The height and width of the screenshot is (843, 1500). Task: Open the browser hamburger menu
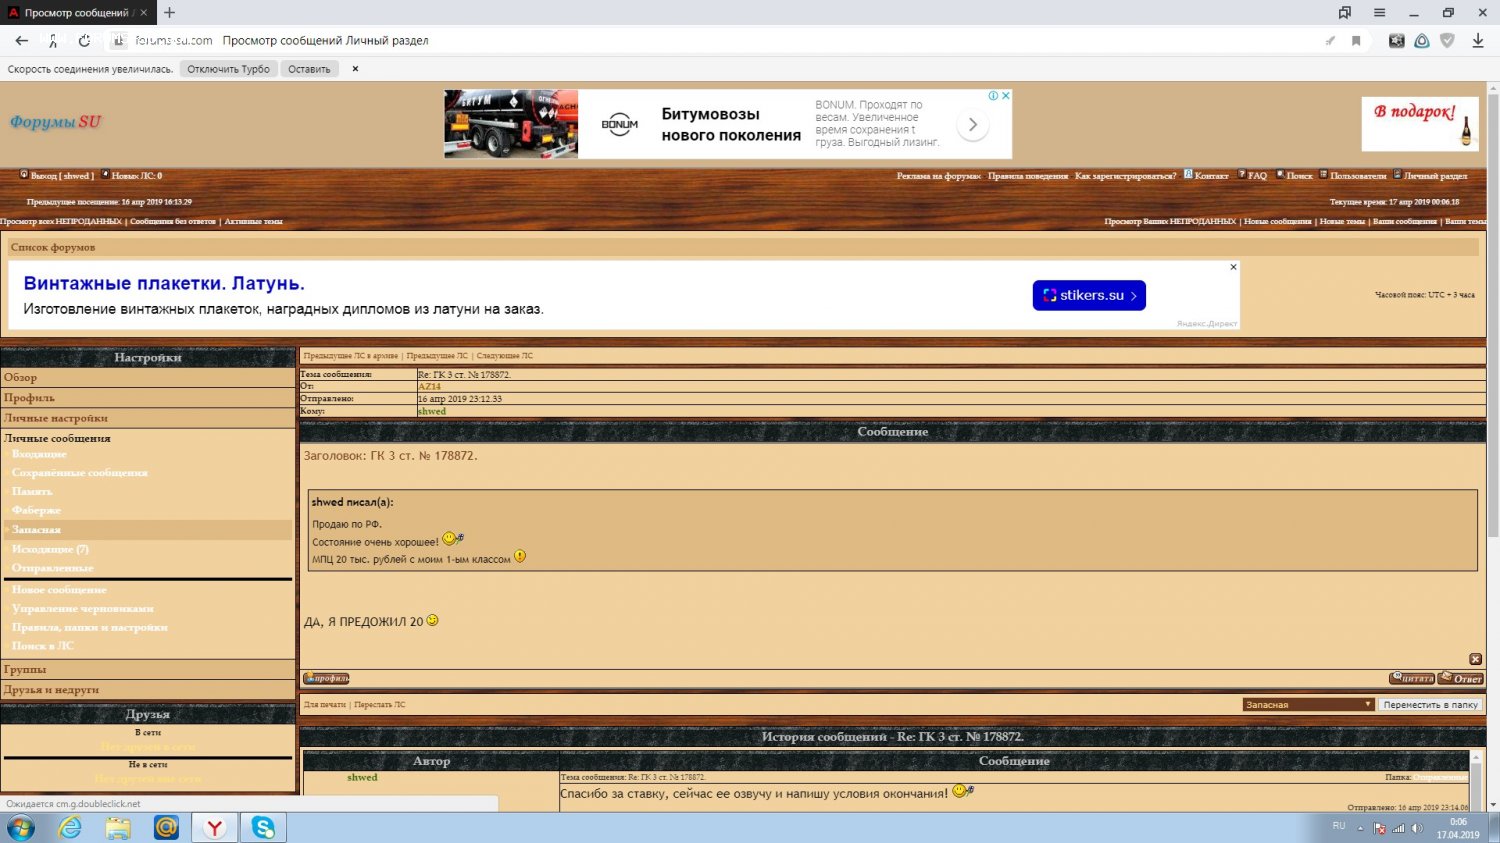pos(1379,13)
